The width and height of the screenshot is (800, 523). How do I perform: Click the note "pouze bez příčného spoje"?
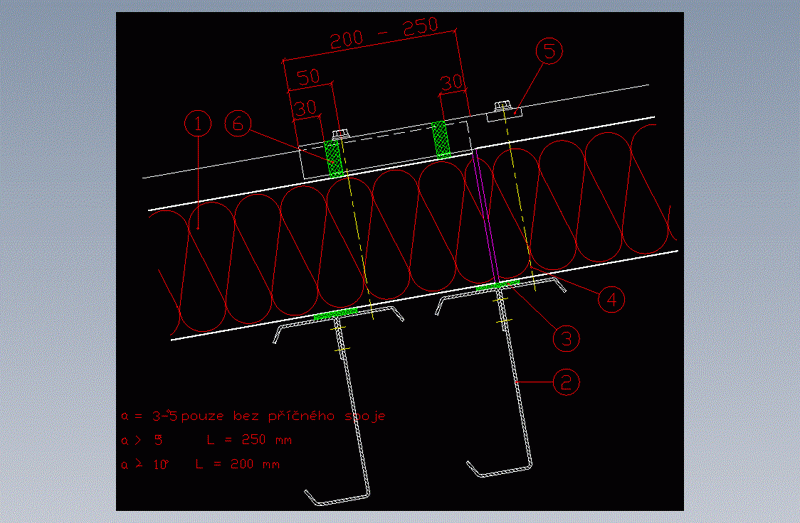click(284, 415)
